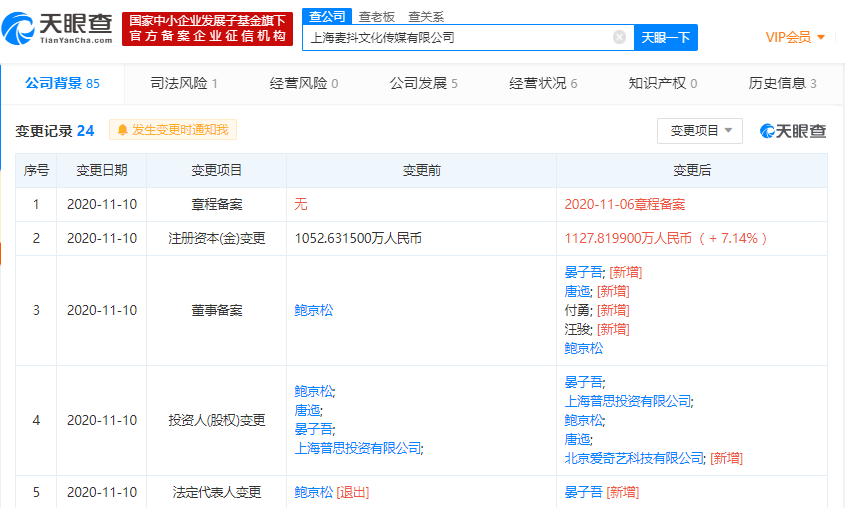
Task: Go to the 知识产权 tab
Action: [662, 83]
